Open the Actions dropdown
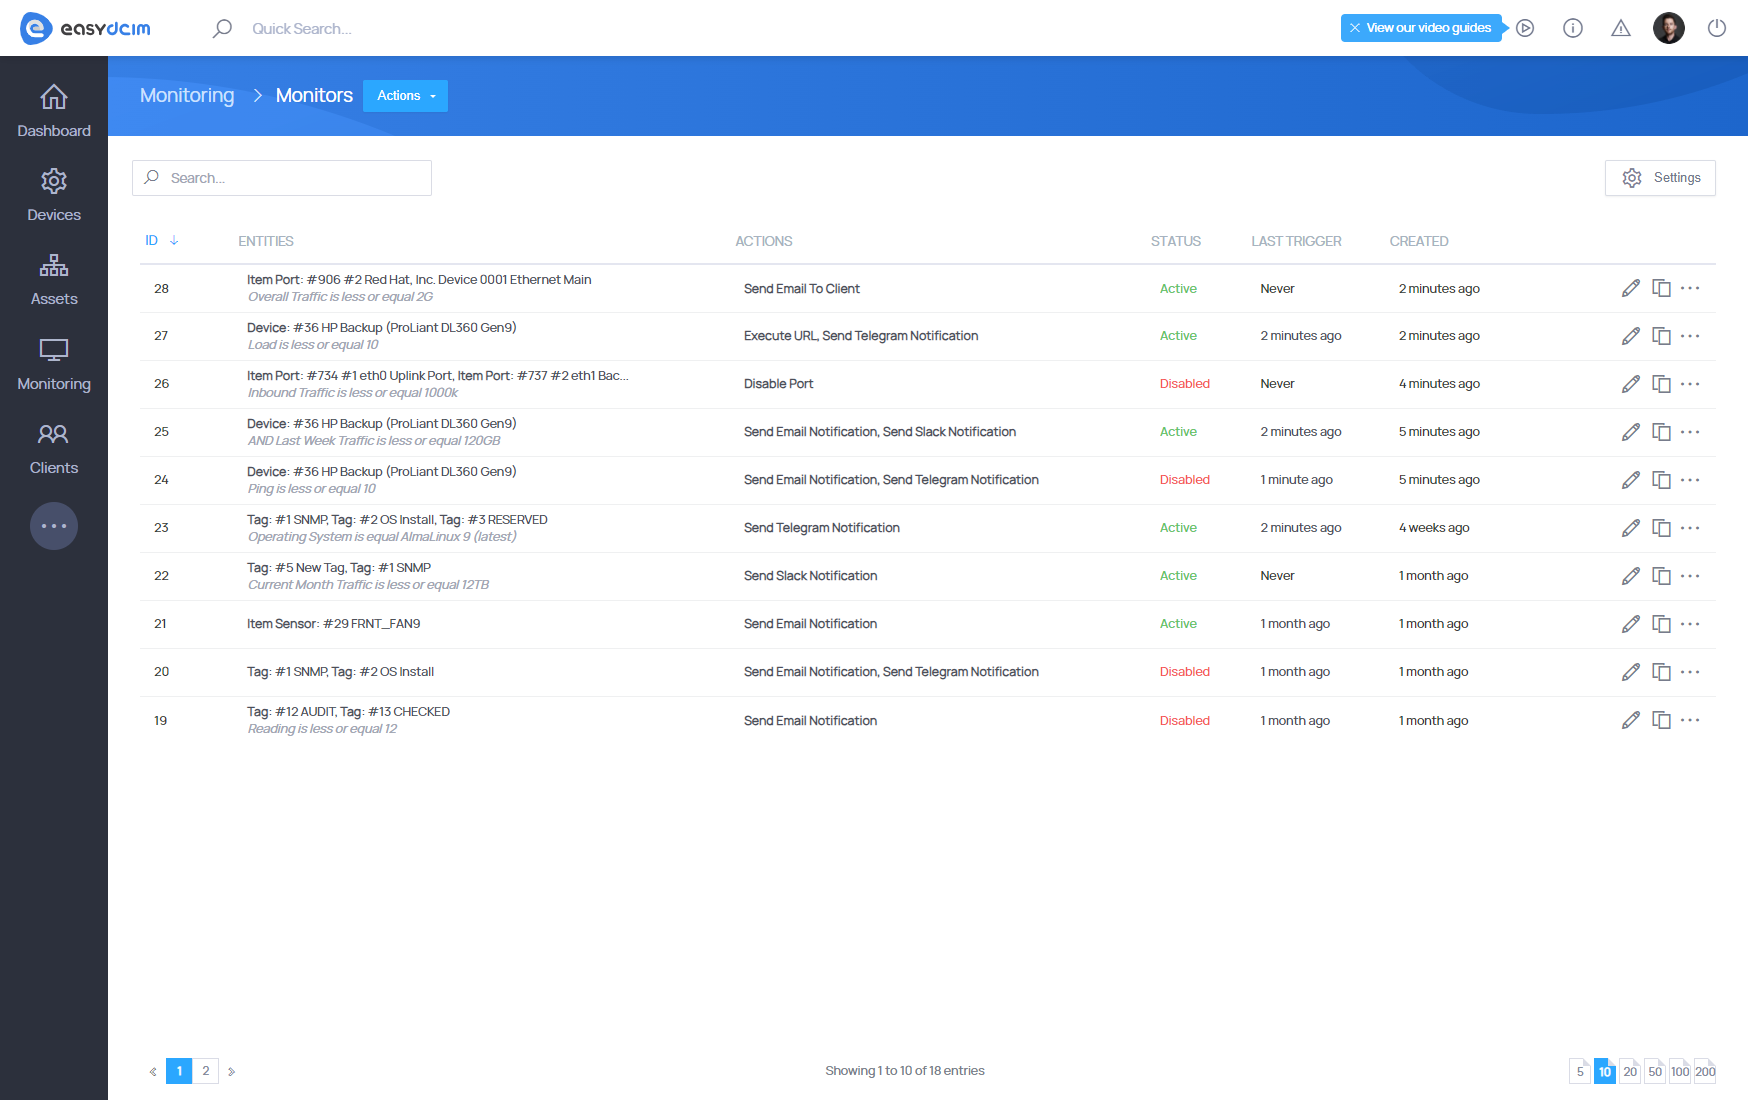This screenshot has height=1100, width=1748. click(405, 95)
